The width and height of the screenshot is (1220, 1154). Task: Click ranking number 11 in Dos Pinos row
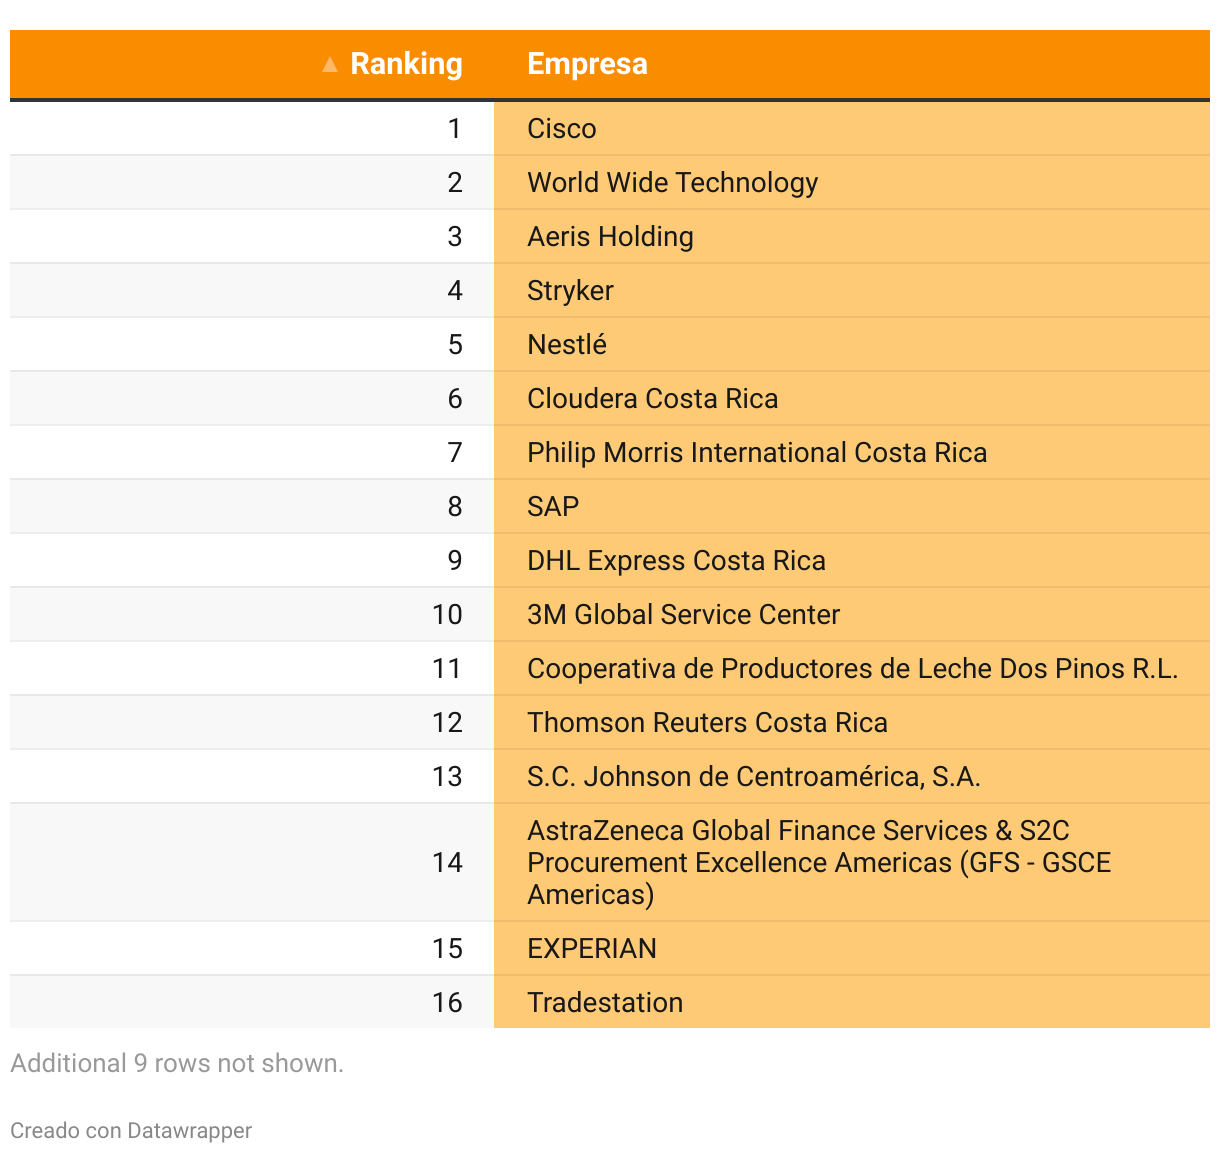coord(447,668)
